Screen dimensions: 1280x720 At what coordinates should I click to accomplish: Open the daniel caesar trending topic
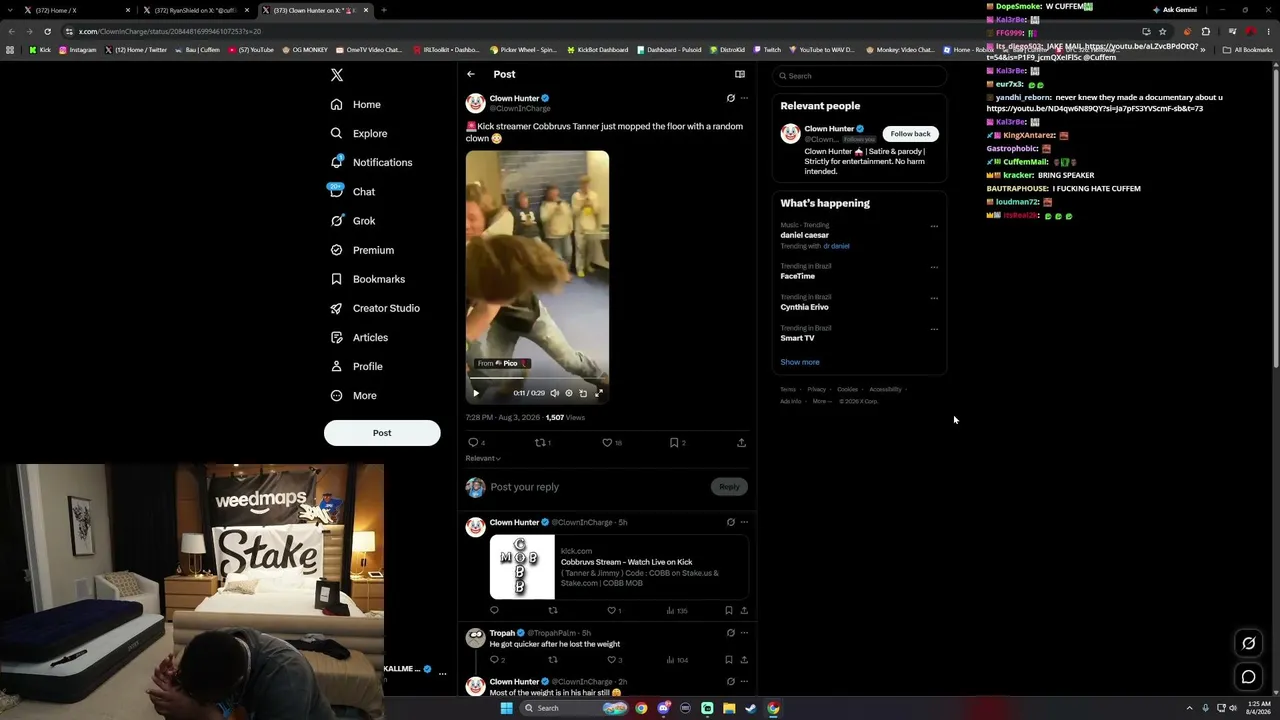[805, 236]
